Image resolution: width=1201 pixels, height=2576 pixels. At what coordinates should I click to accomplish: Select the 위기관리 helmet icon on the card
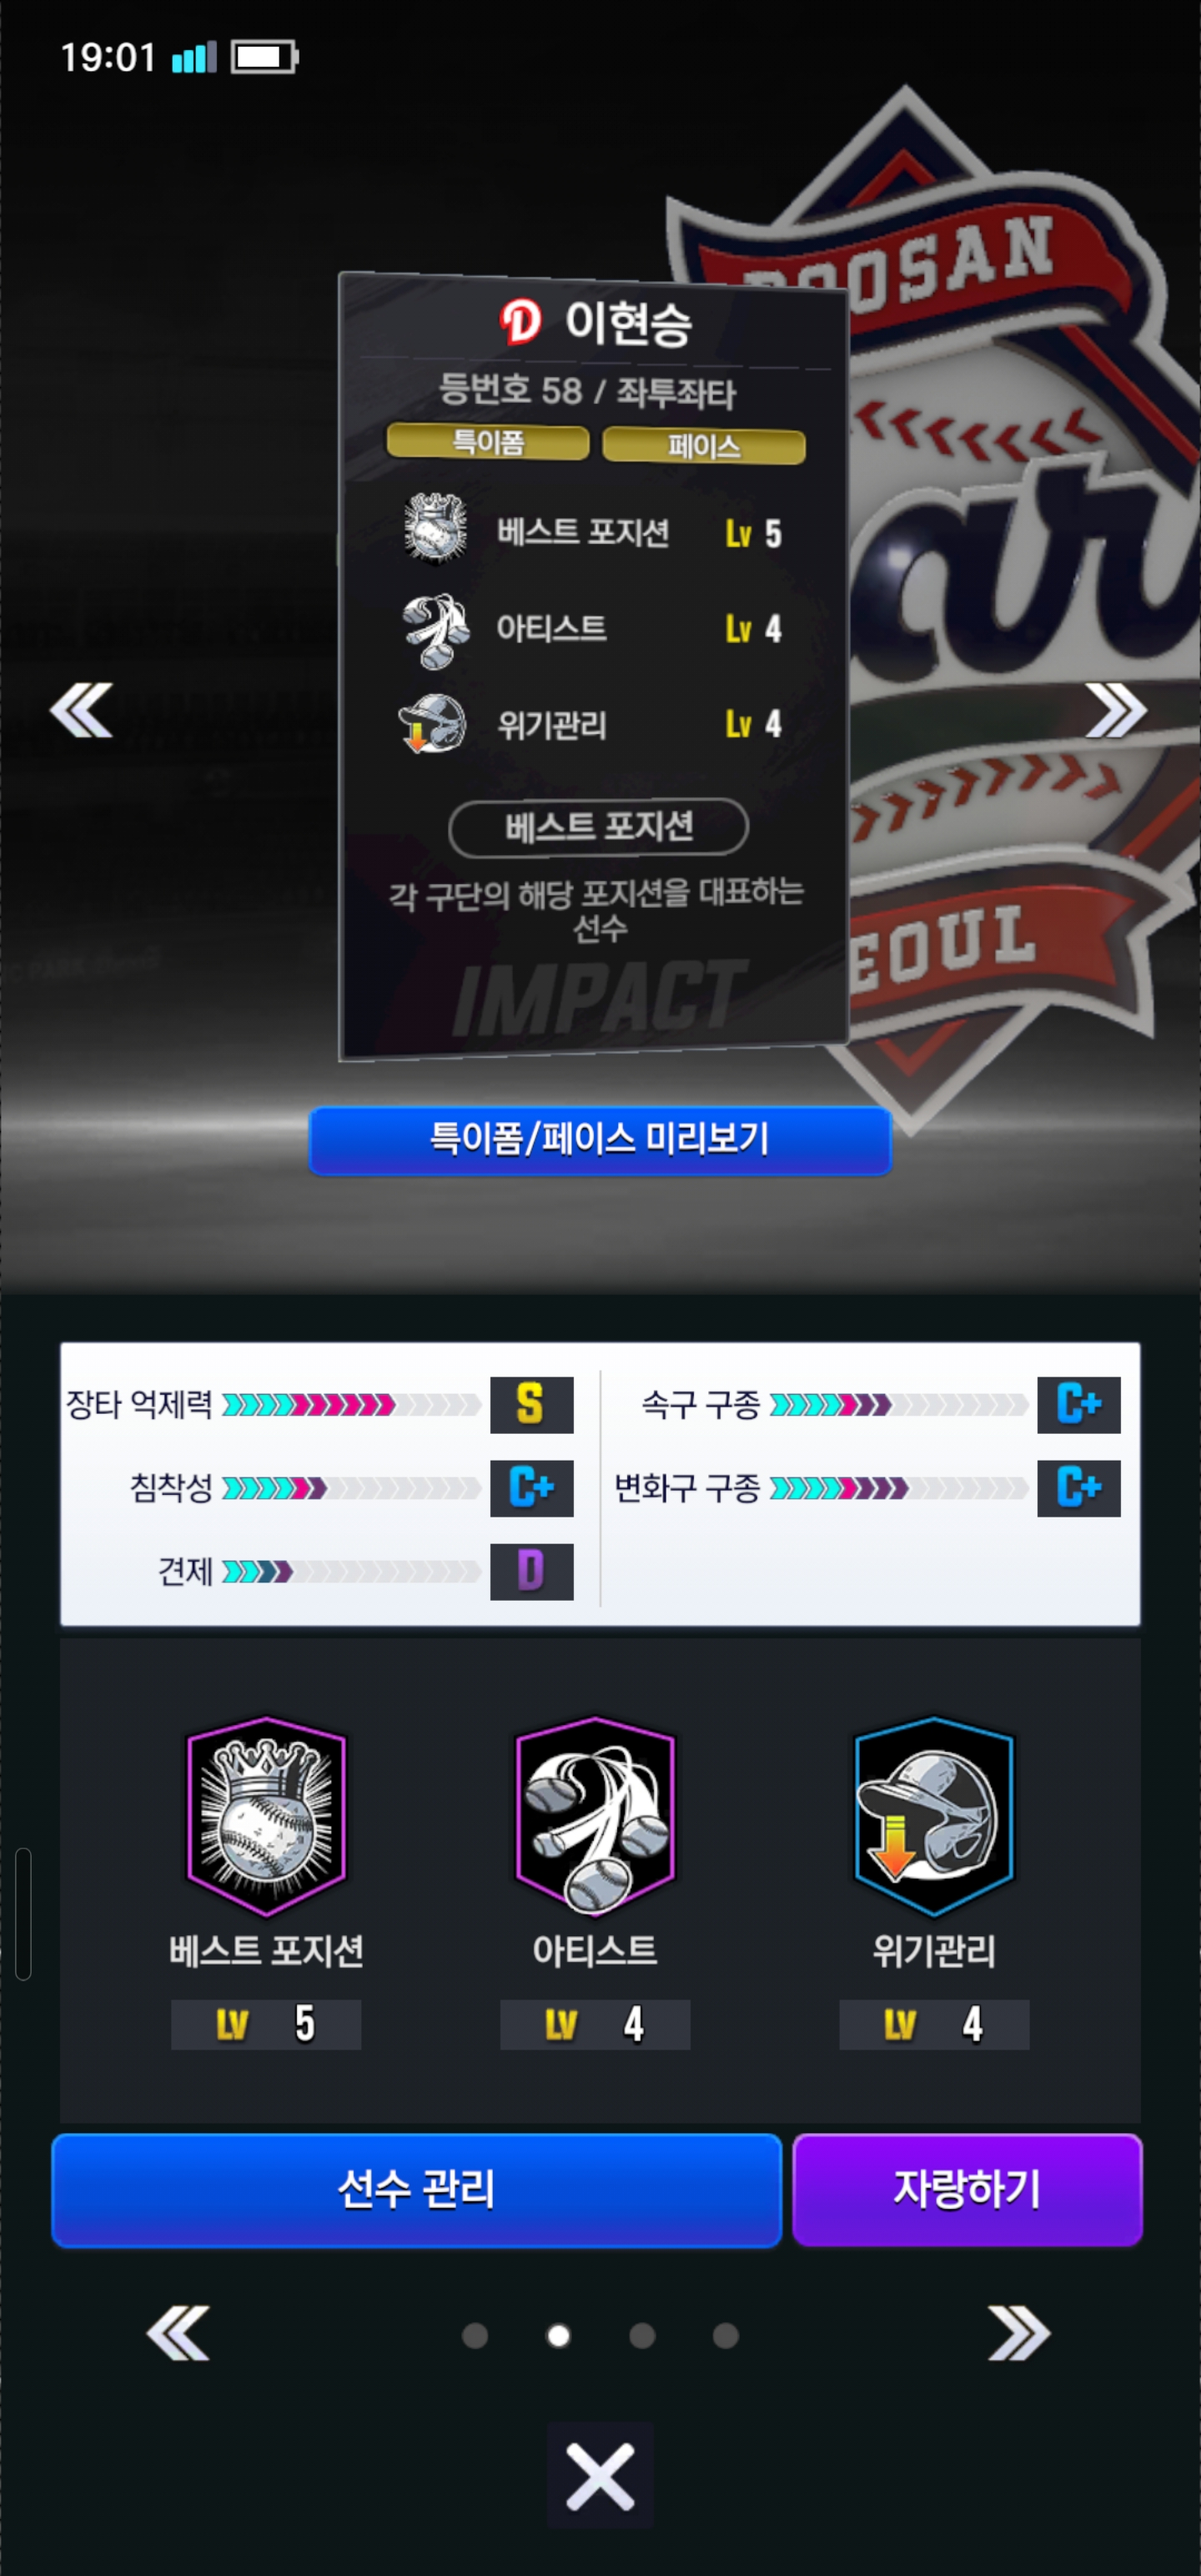(433, 724)
